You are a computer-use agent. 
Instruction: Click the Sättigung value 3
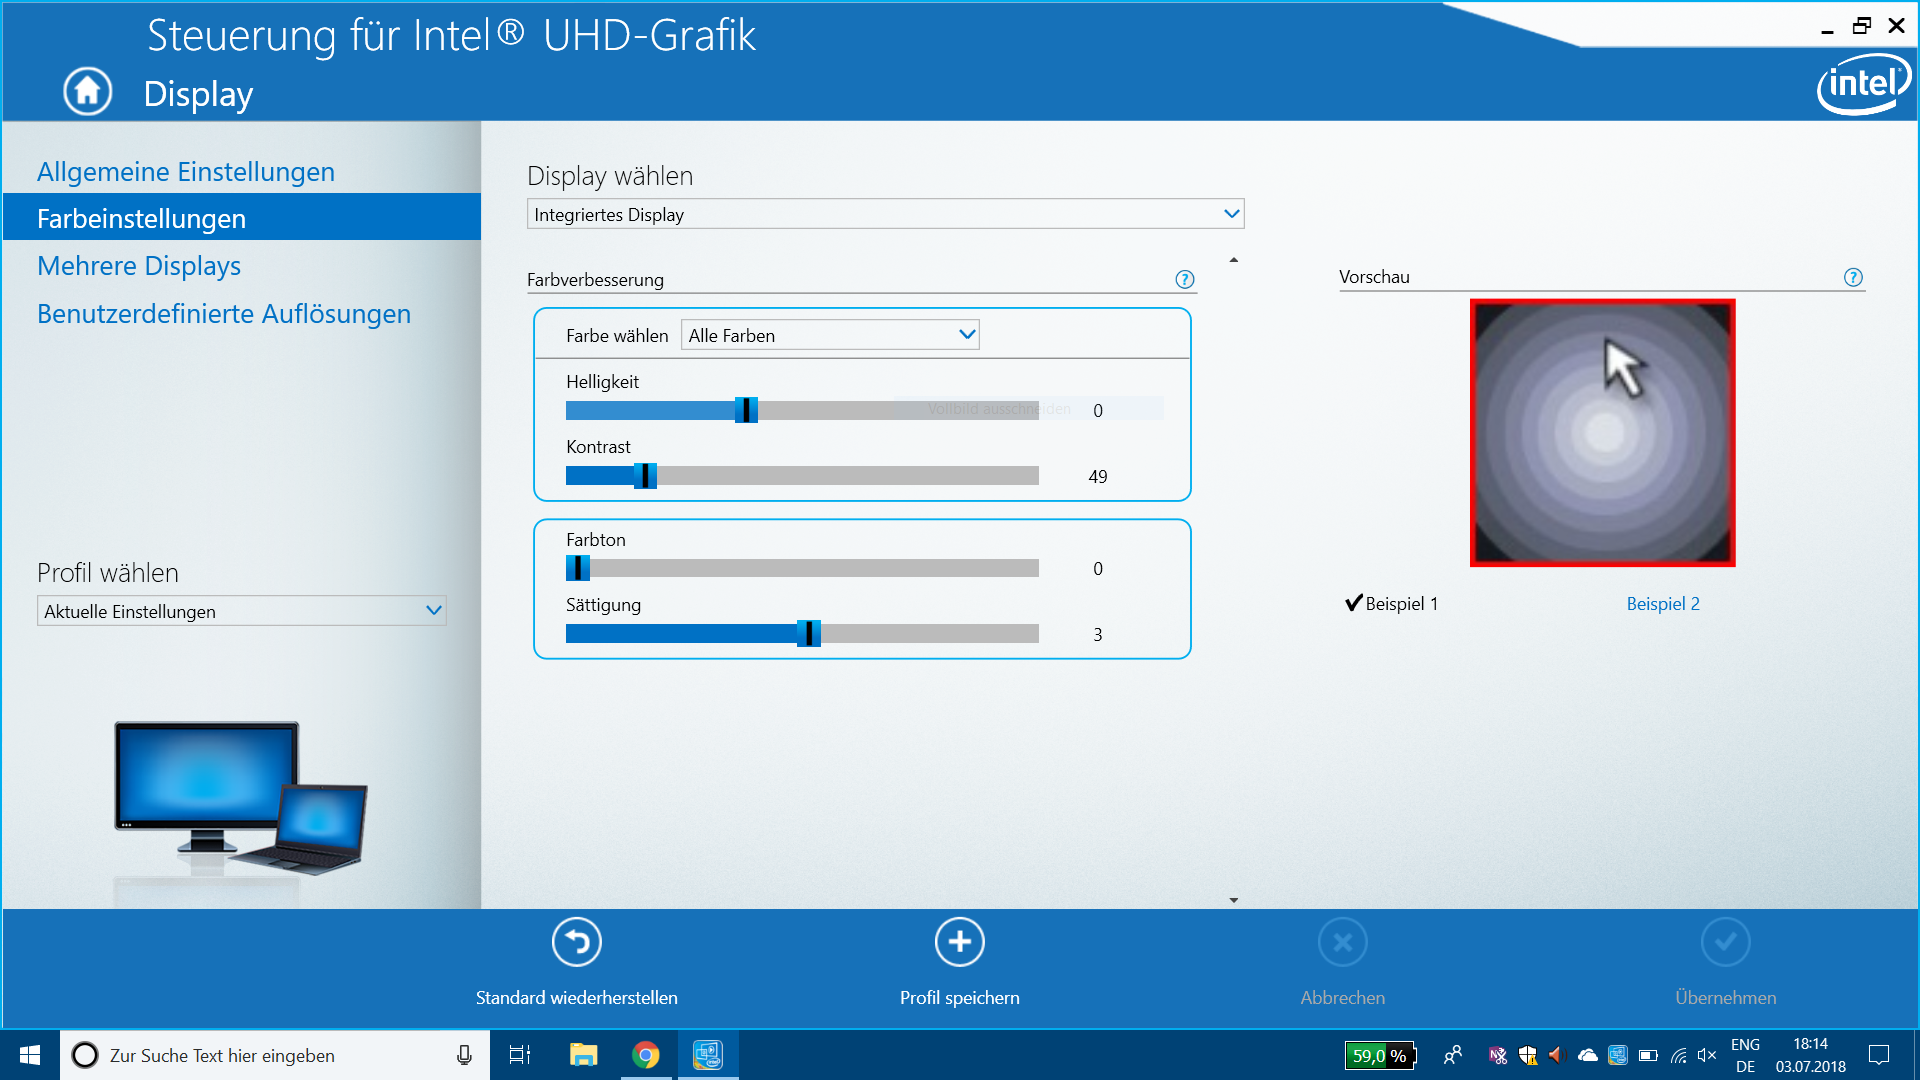(x=1098, y=635)
